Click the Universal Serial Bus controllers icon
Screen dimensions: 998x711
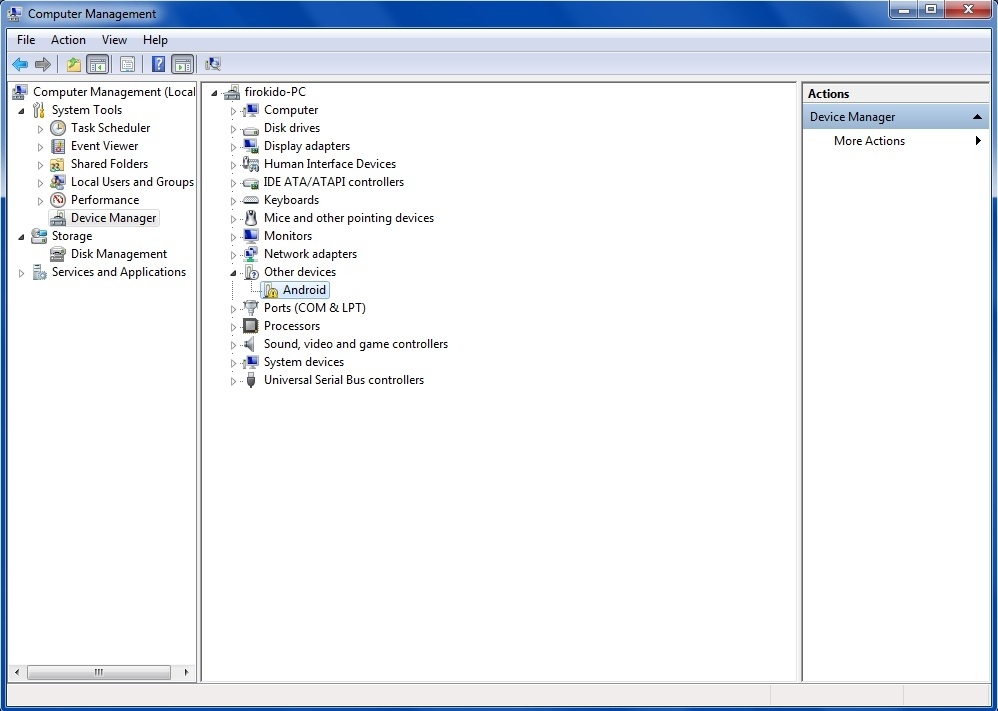pos(251,380)
